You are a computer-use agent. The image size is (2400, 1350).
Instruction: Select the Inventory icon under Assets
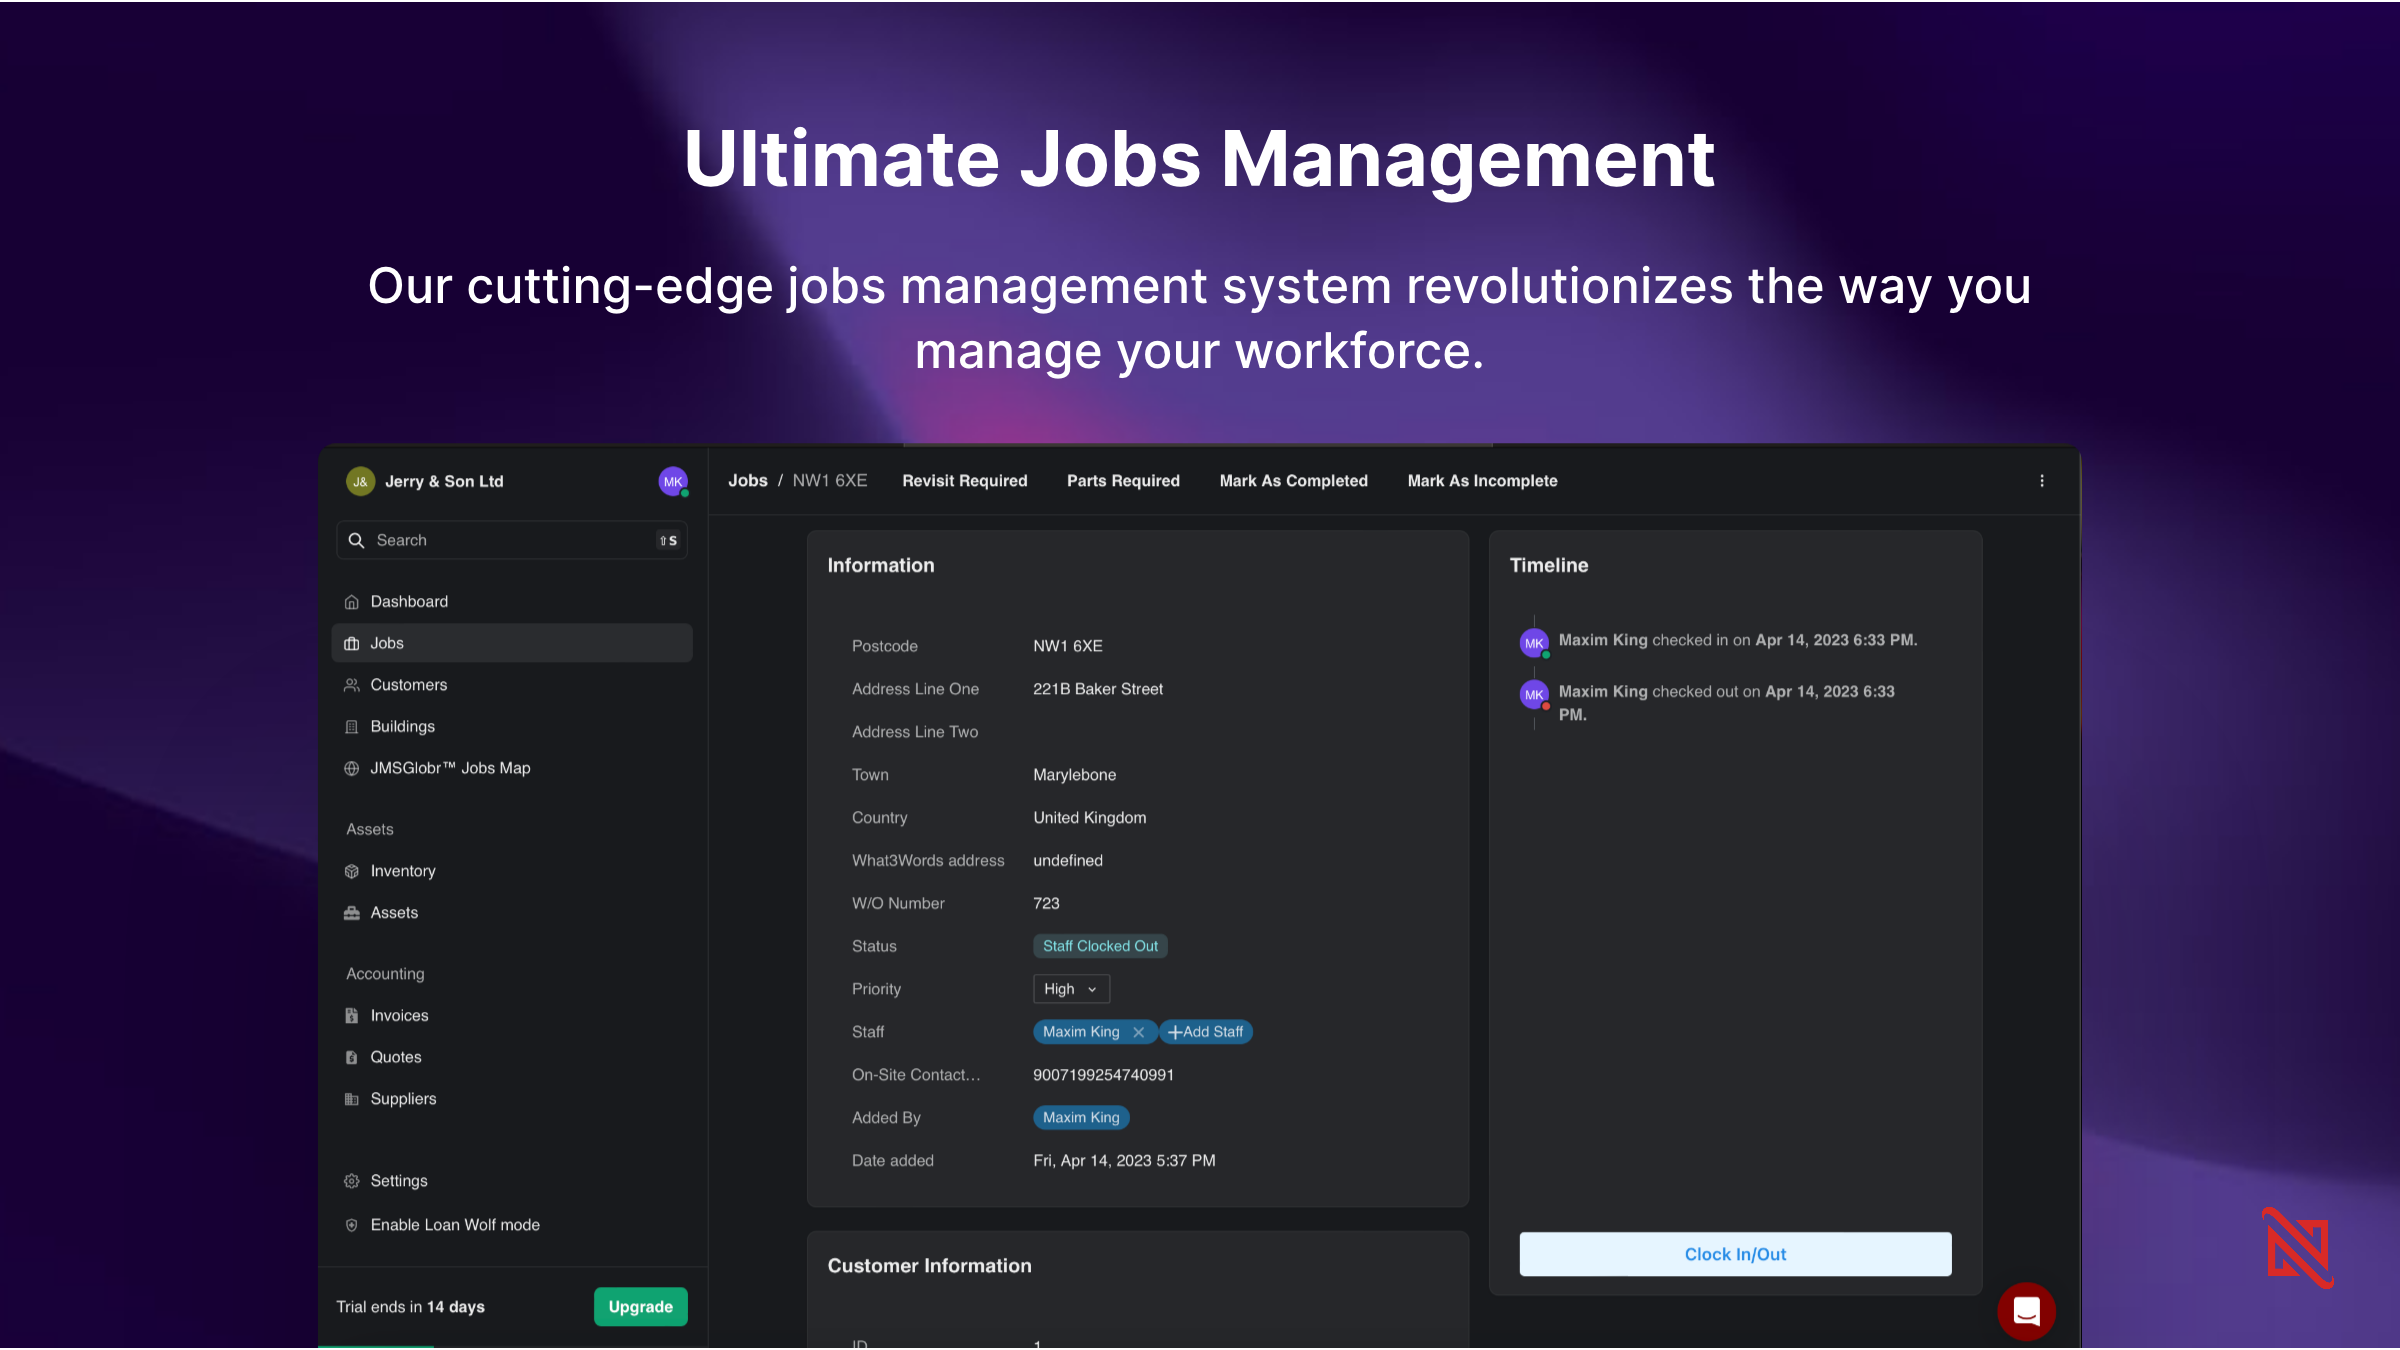pyautogui.click(x=351, y=870)
